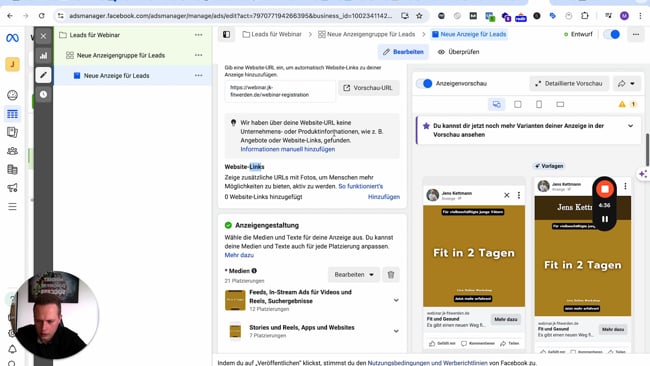Screen dimensions: 650x366
Task: Expand Feeds, In-Stream Ads placements row
Action: pyautogui.click(x=396, y=300)
